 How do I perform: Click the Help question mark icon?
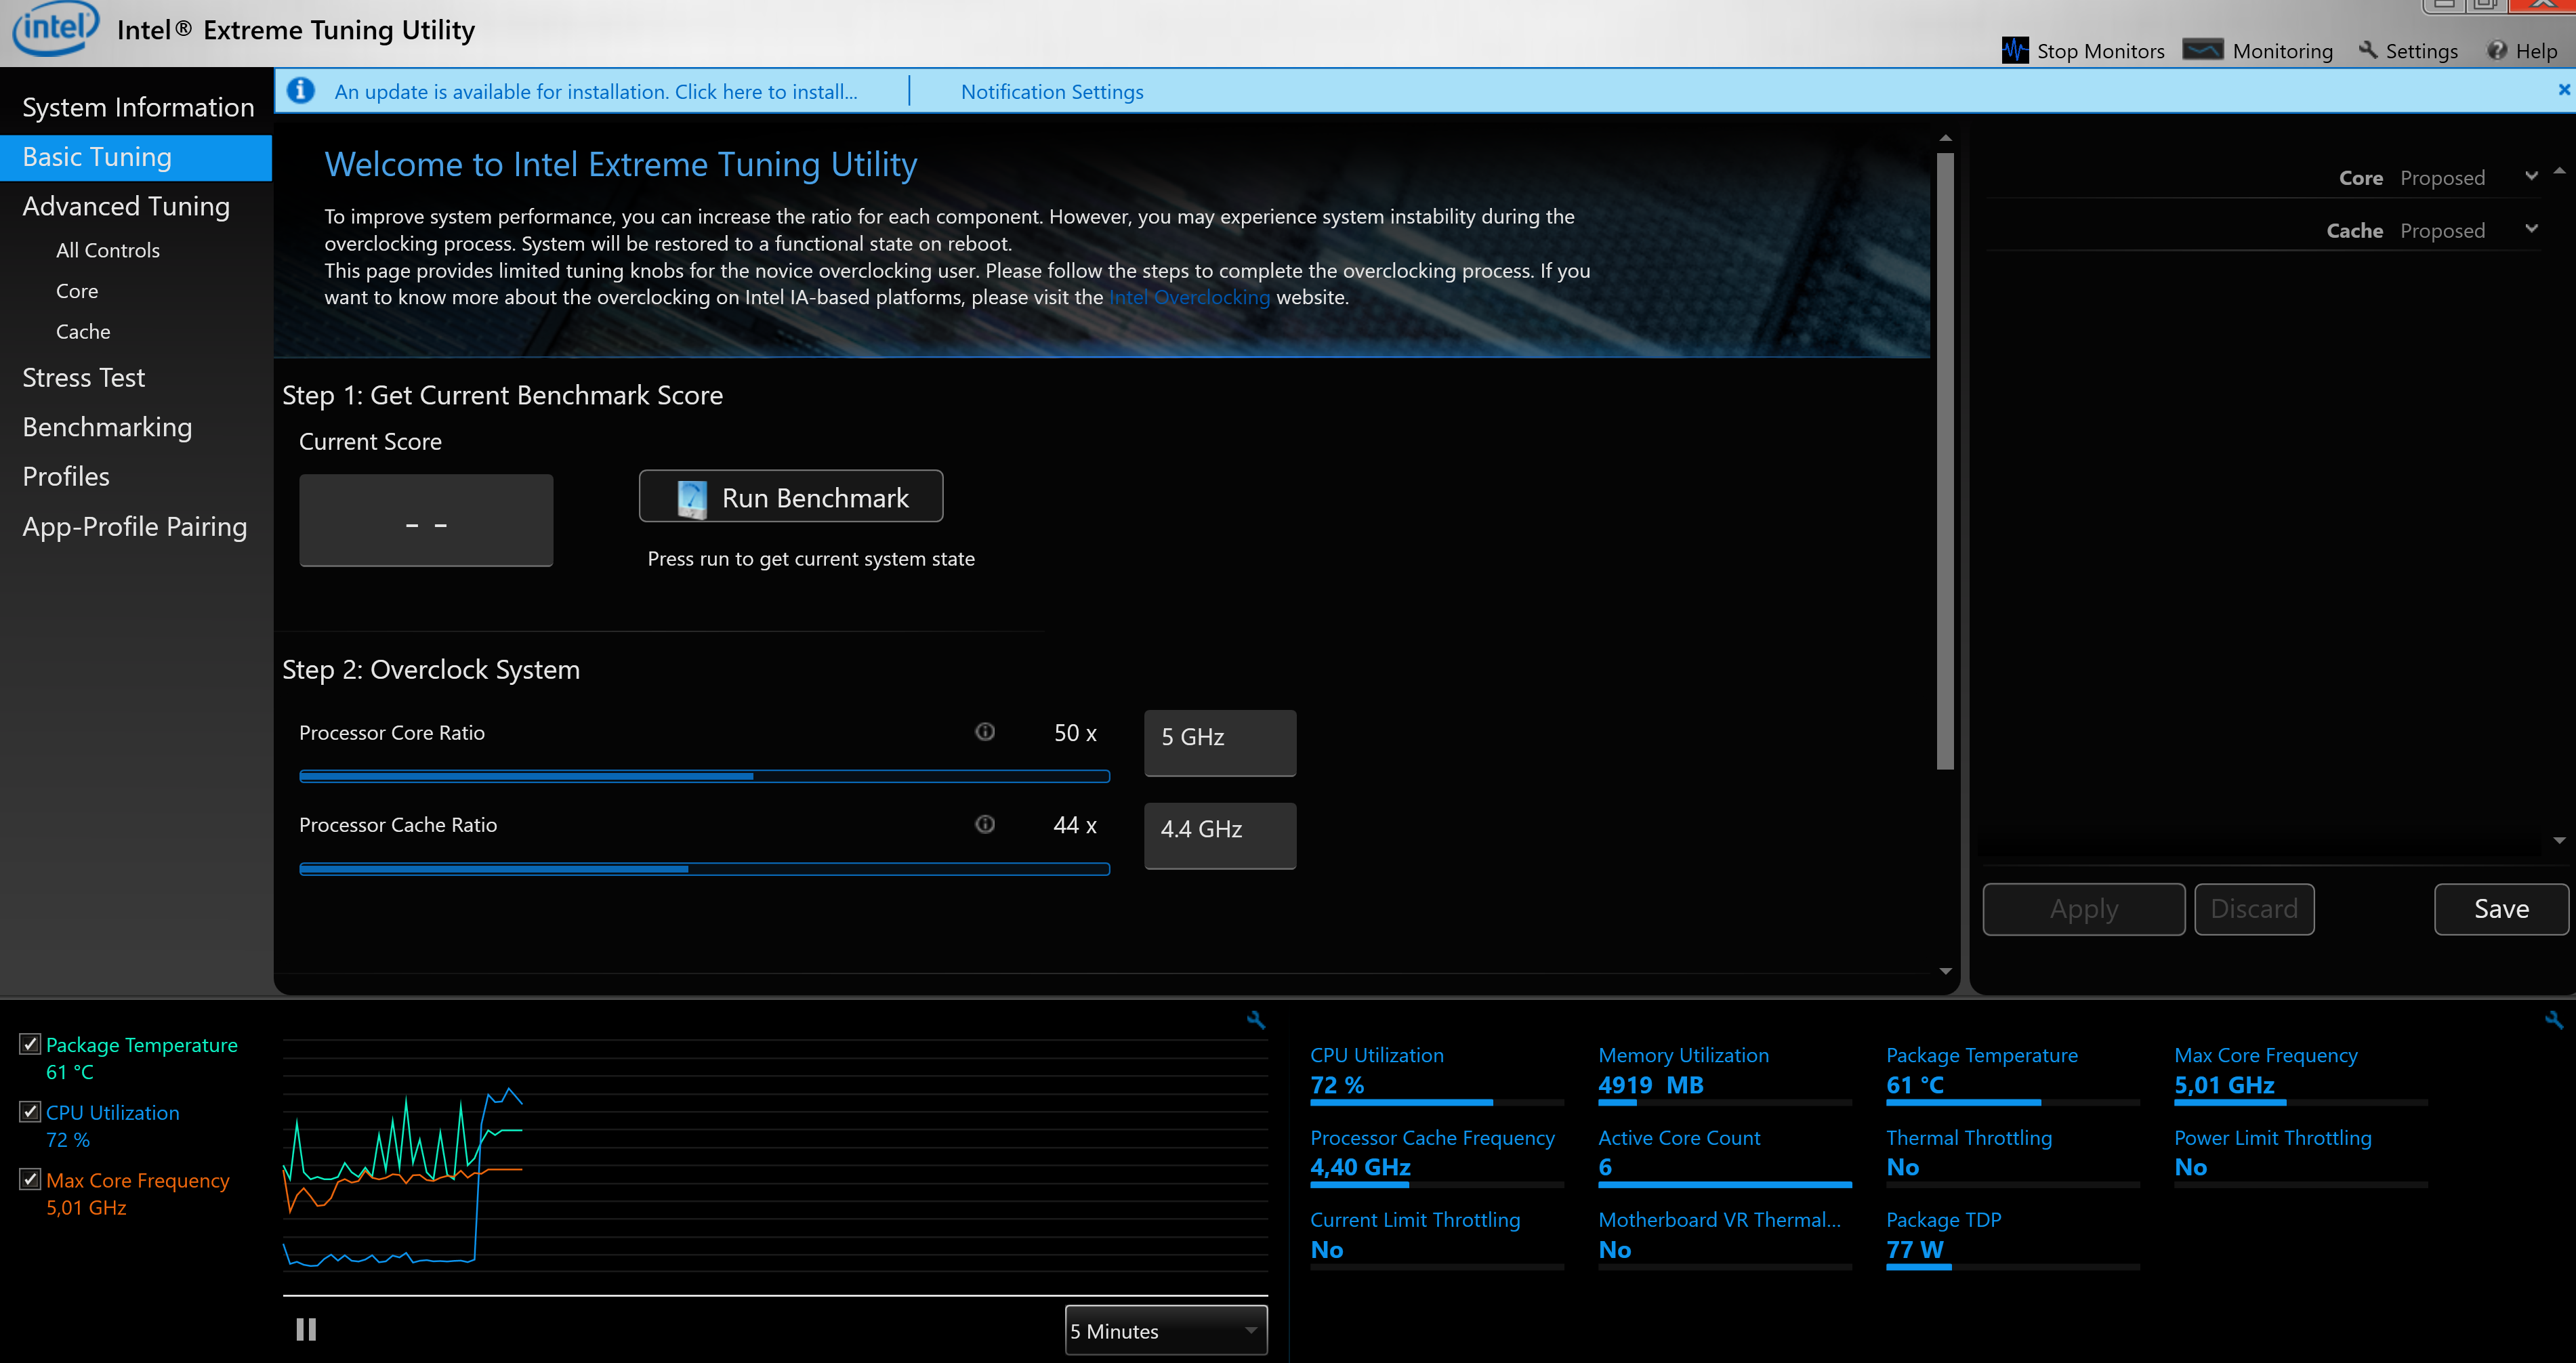(x=2497, y=50)
